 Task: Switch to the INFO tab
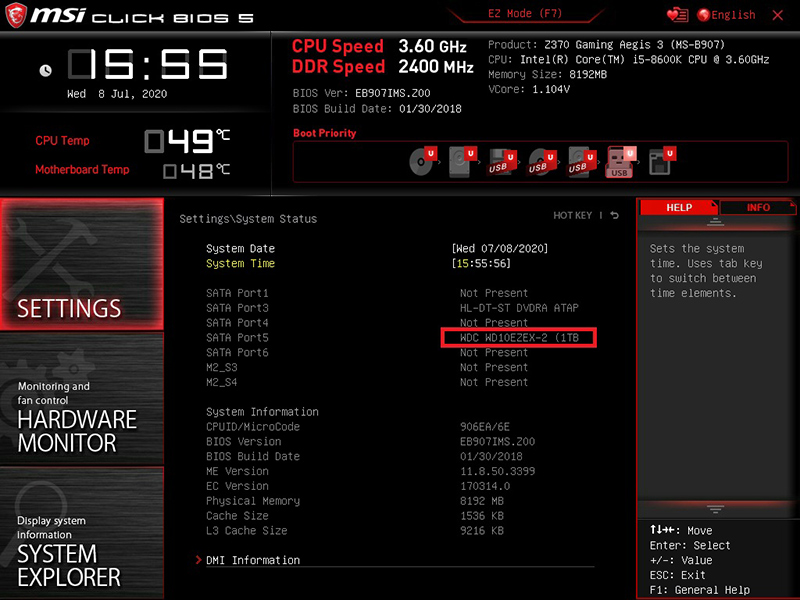758,207
